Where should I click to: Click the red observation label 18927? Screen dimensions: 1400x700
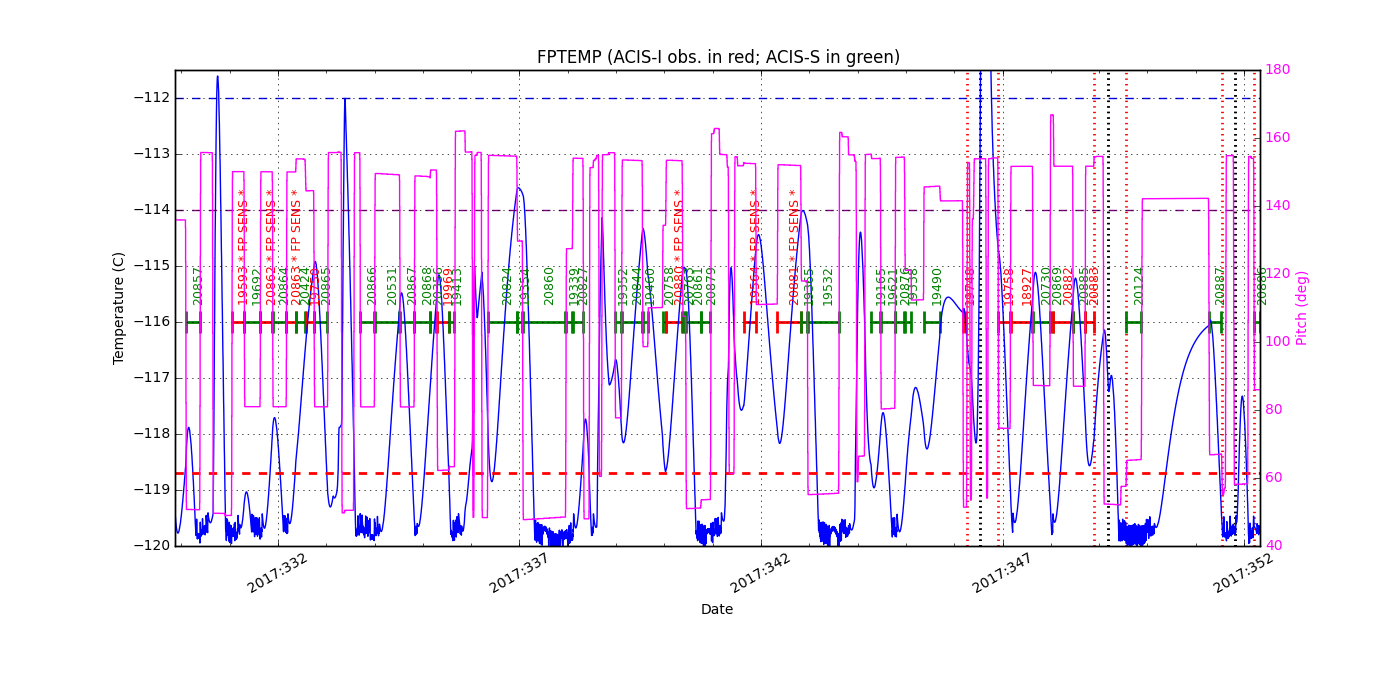(1025, 287)
